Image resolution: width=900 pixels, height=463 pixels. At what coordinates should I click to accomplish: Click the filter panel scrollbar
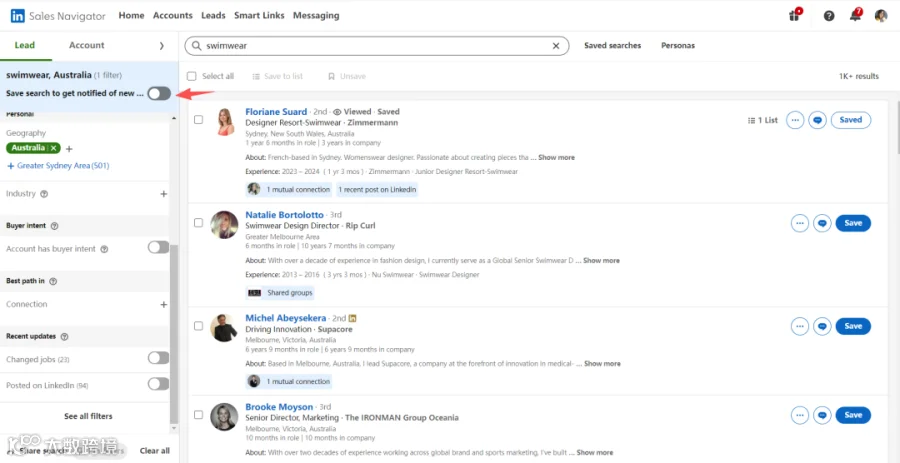pyautogui.click(x=174, y=333)
